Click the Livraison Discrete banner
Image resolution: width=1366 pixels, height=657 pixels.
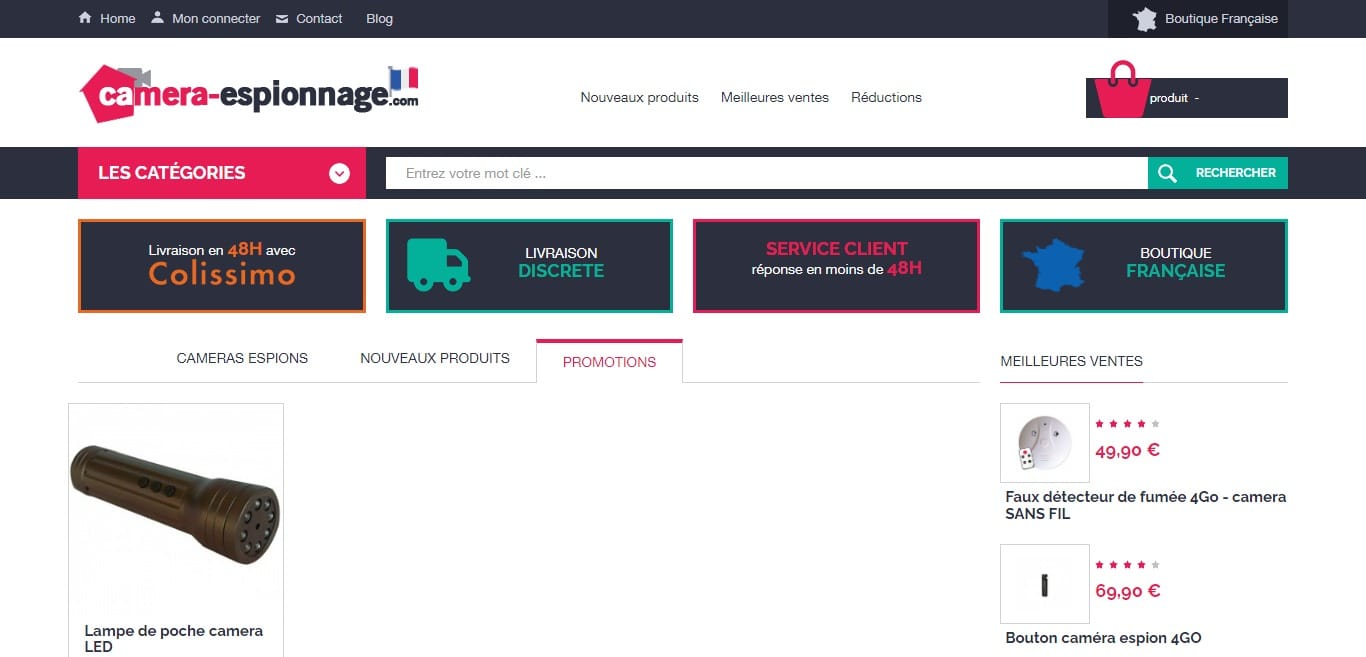pyautogui.click(x=529, y=266)
